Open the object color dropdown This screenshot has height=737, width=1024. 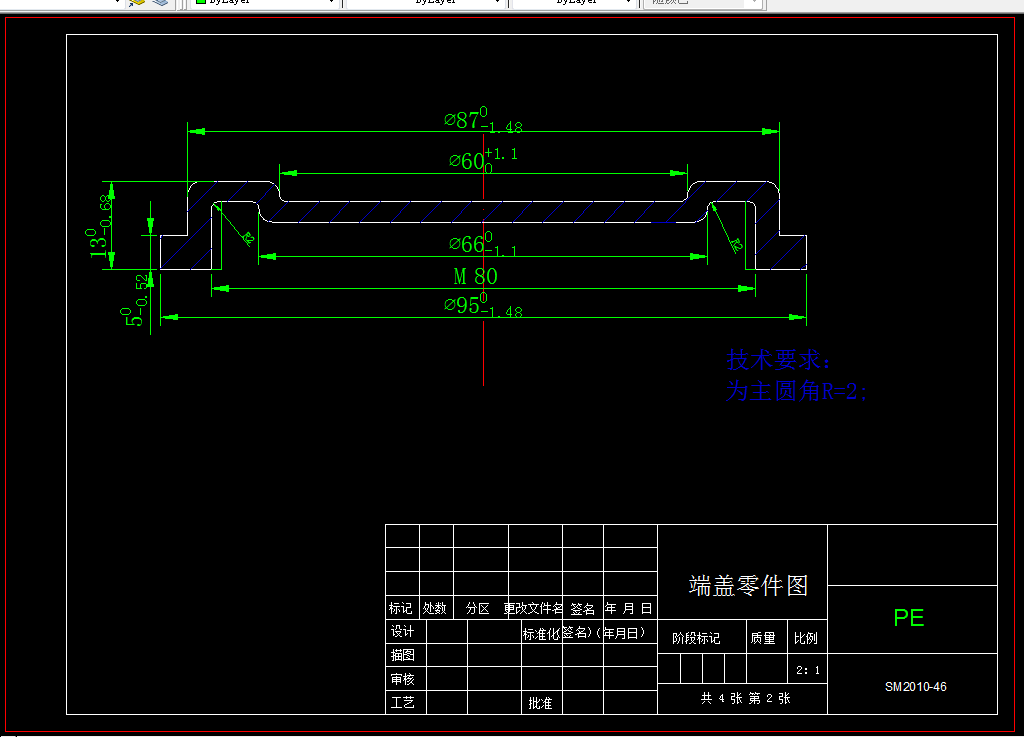tap(330, 3)
